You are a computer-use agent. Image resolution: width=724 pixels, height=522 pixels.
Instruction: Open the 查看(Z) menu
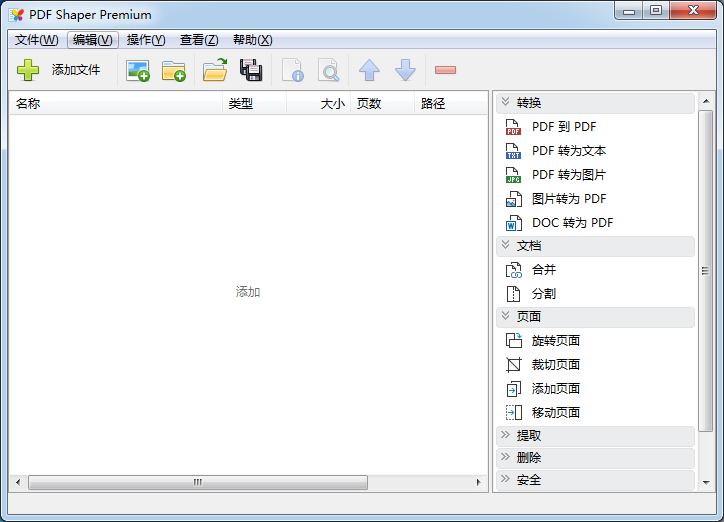pyautogui.click(x=199, y=40)
